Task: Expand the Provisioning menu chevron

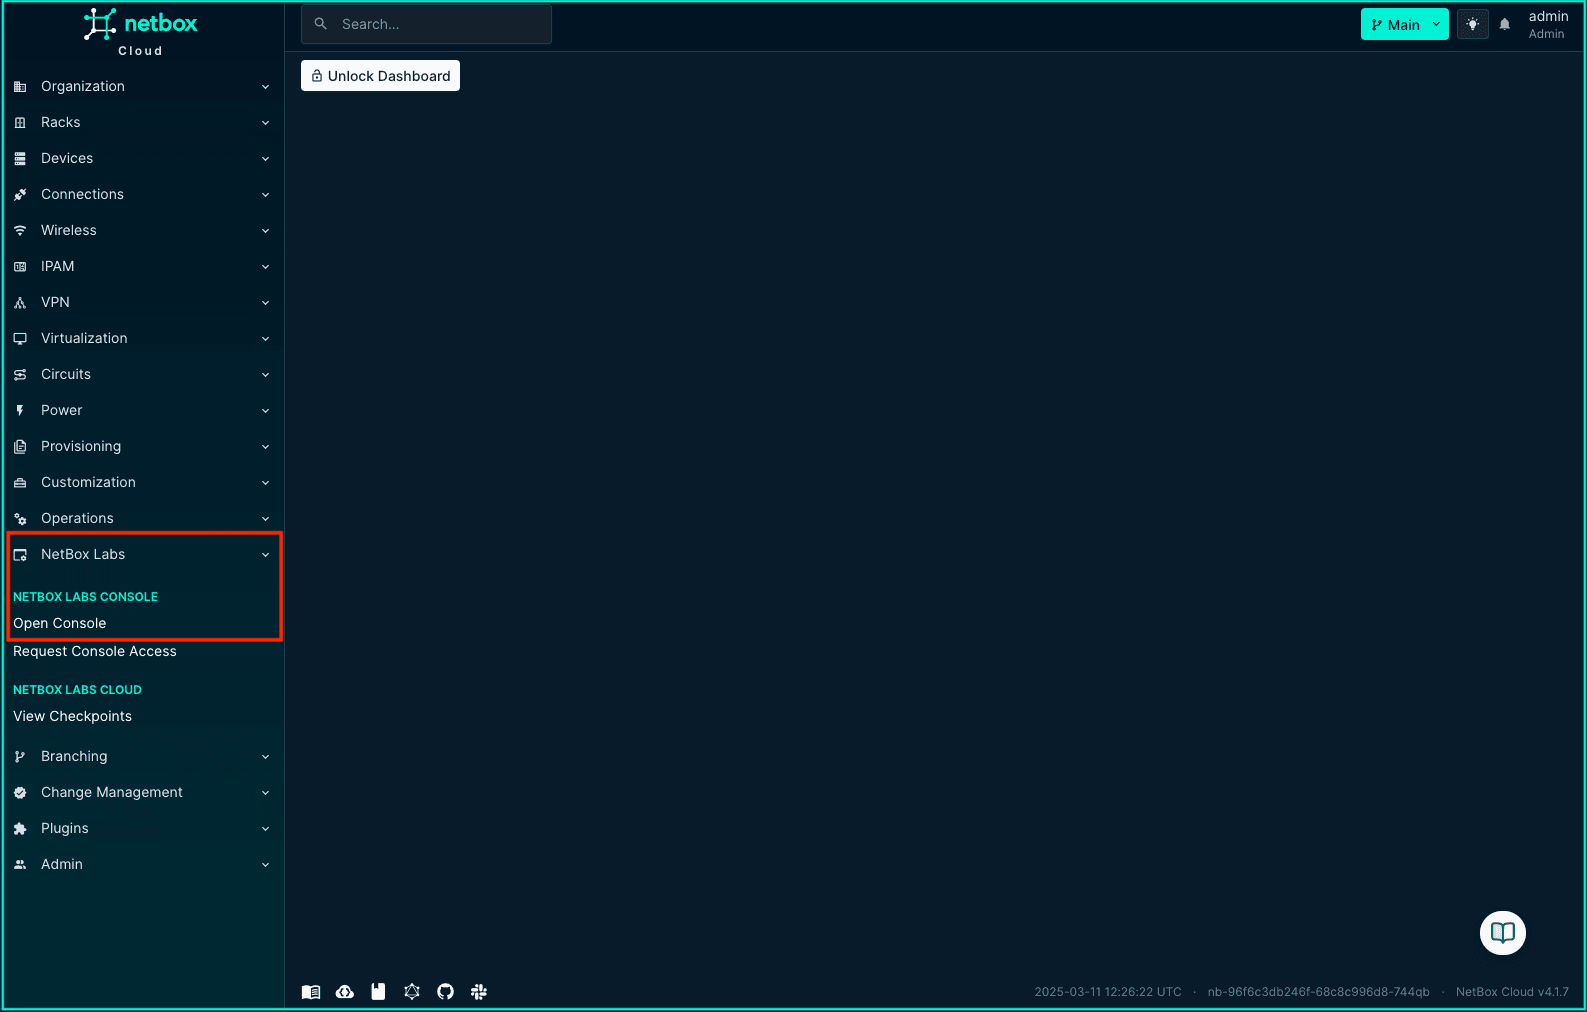Action: coord(266,447)
